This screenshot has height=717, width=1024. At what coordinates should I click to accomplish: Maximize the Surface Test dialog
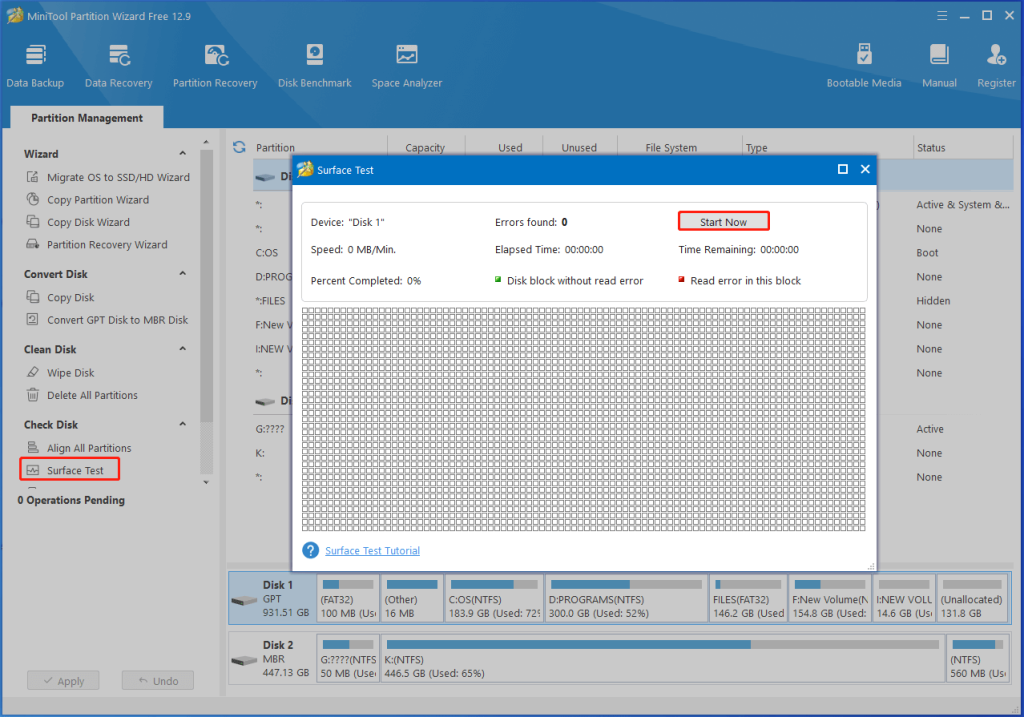pyautogui.click(x=842, y=169)
